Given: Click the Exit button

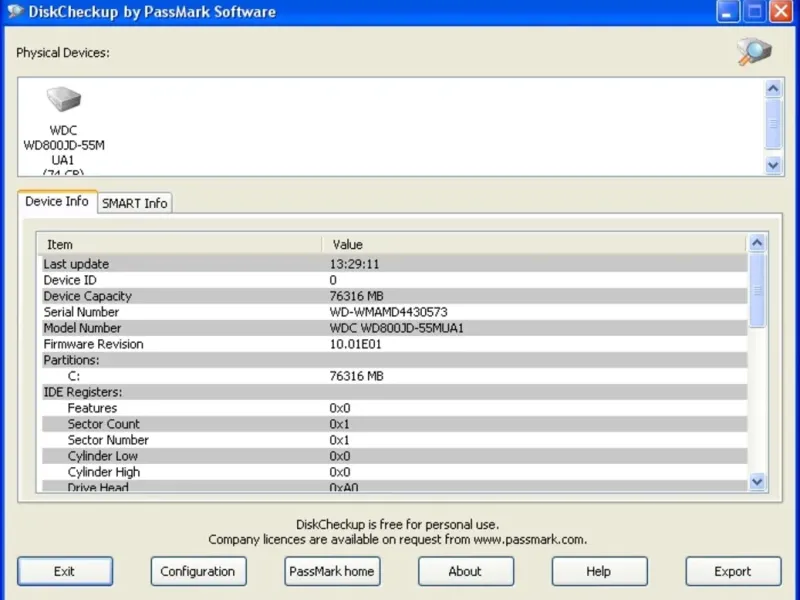Looking at the screenshot, I should pyautogui.click(x=65, y=571).
